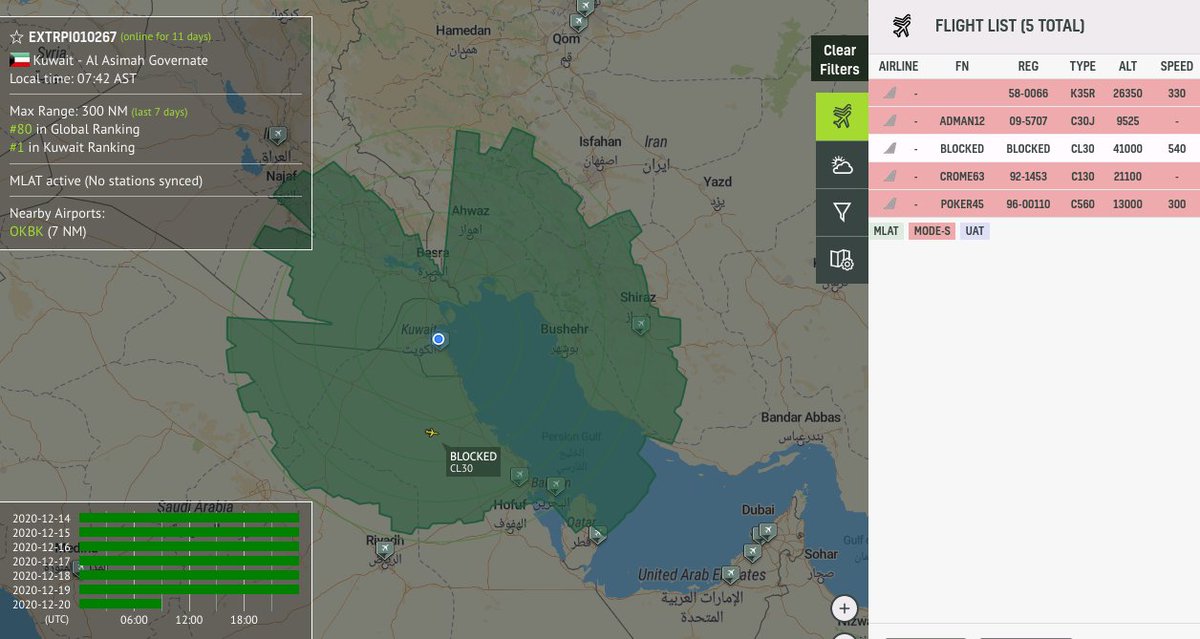Select the airport marker near Qatar
The image size is (1200, 639).
[x=598, y=535]
